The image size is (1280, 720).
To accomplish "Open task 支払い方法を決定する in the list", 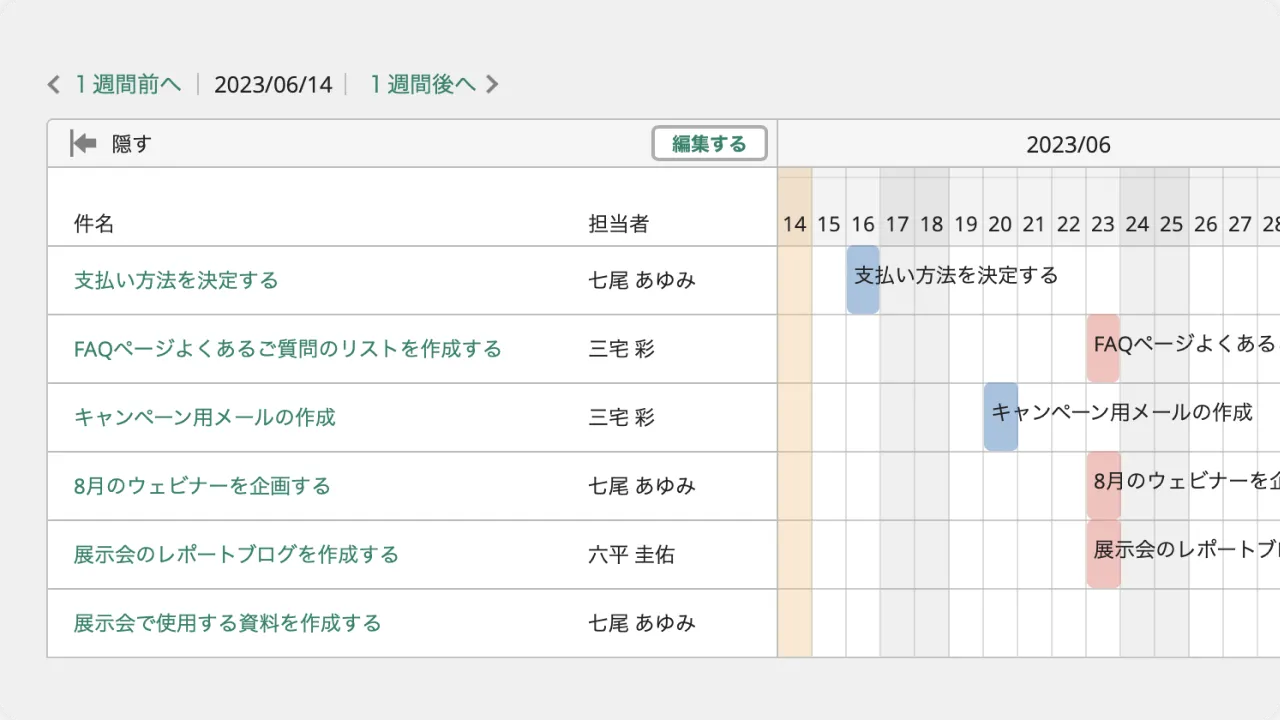I will click(x=176, y=280).
